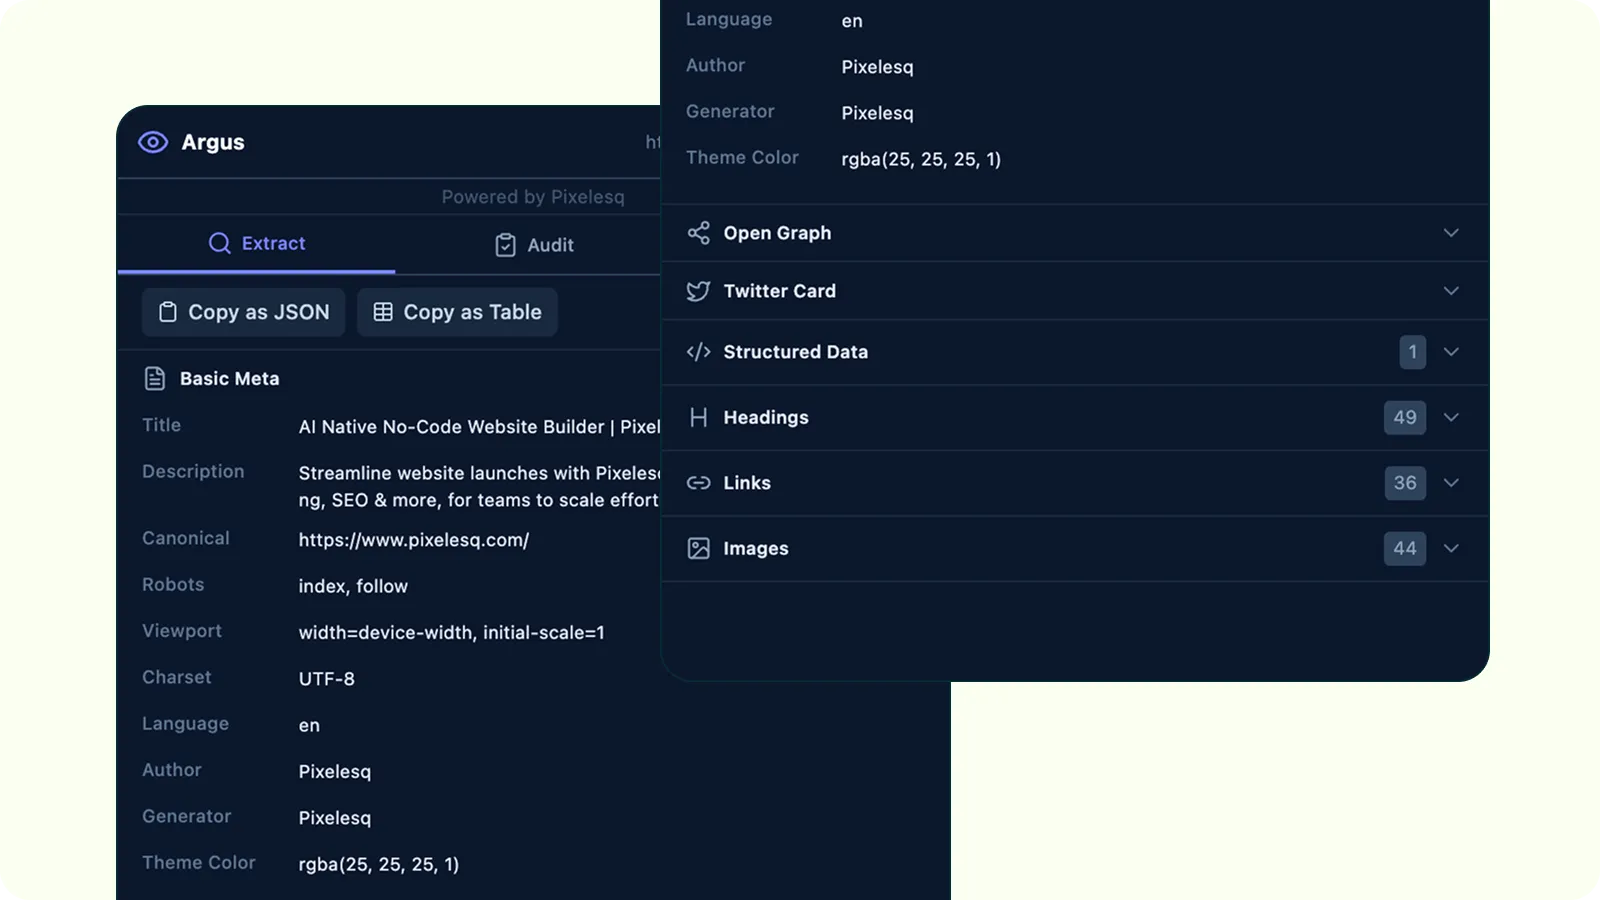Expand the Twitter Card section chevron

(x=1451, y=291)
